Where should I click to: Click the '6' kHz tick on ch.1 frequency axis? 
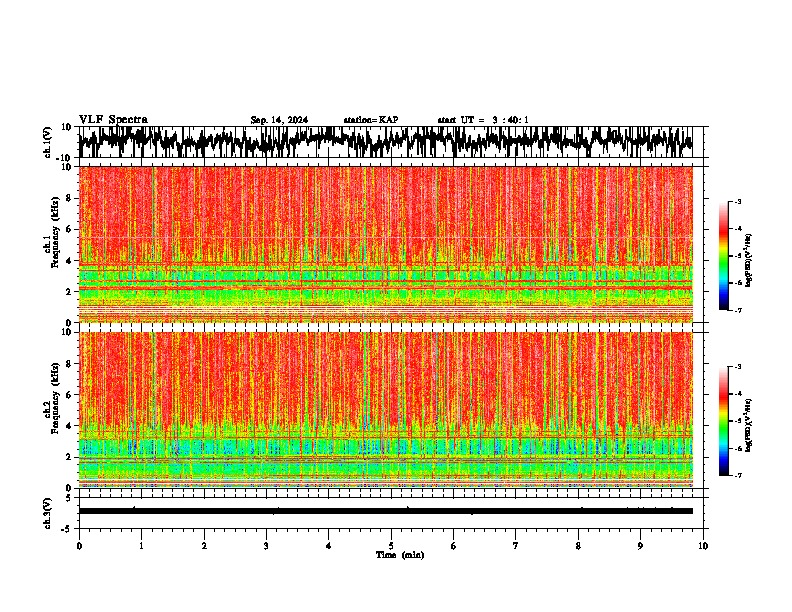click(69, 229)
